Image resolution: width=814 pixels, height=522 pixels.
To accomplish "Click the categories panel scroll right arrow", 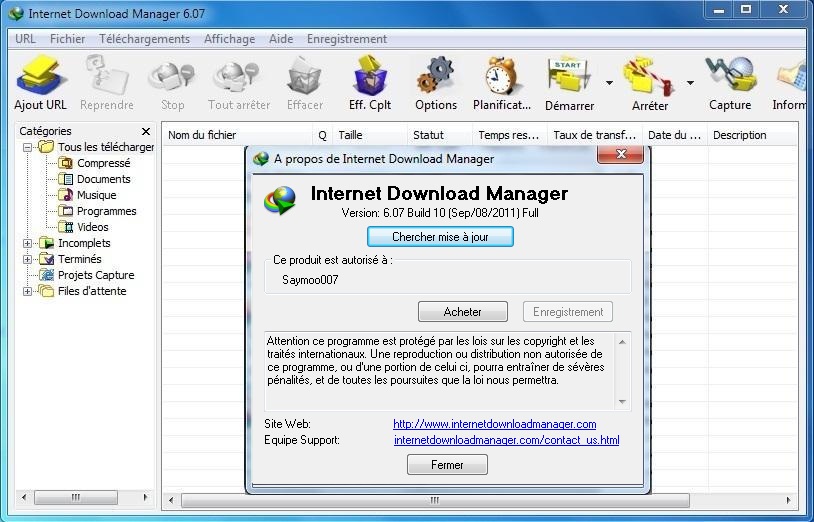I will pos(145,497).
